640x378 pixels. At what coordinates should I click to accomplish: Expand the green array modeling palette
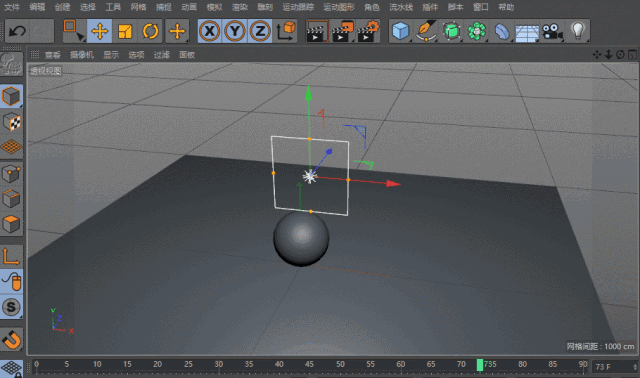coord(477,31)
